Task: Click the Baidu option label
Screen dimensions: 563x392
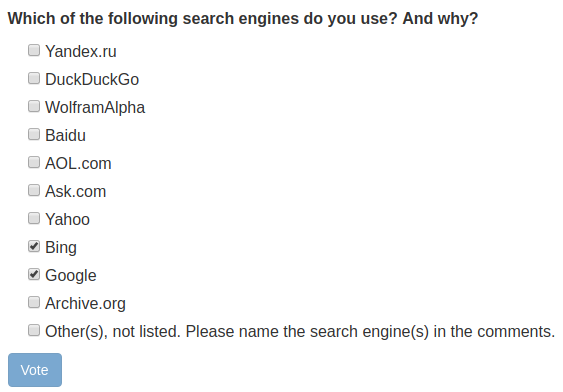Action: 65,135
